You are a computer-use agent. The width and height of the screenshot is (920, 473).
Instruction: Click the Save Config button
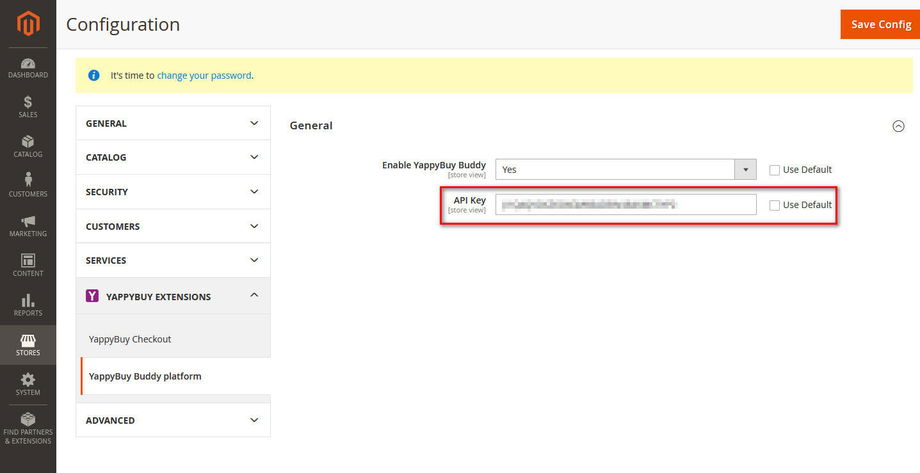tap(880, 24)
